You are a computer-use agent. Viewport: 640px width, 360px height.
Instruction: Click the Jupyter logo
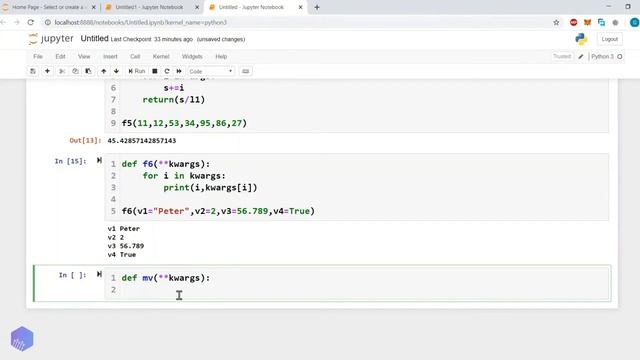click(x=51, y=39)
